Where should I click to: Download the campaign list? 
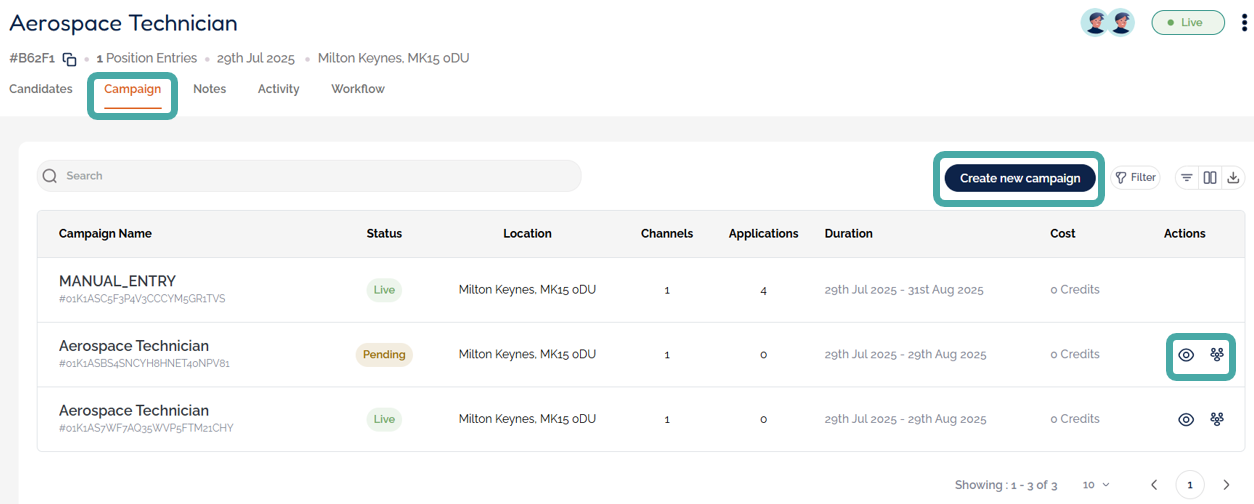1233,178
